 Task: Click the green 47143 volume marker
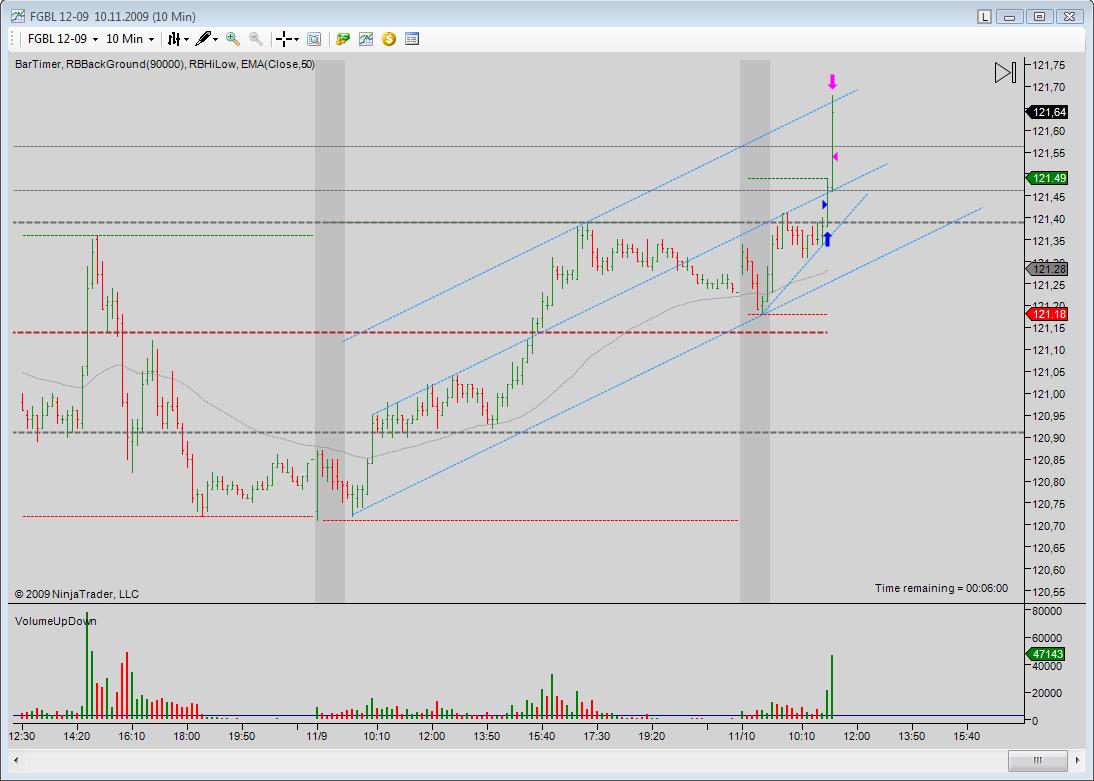pyautogui.click(x=1046, y=654)
